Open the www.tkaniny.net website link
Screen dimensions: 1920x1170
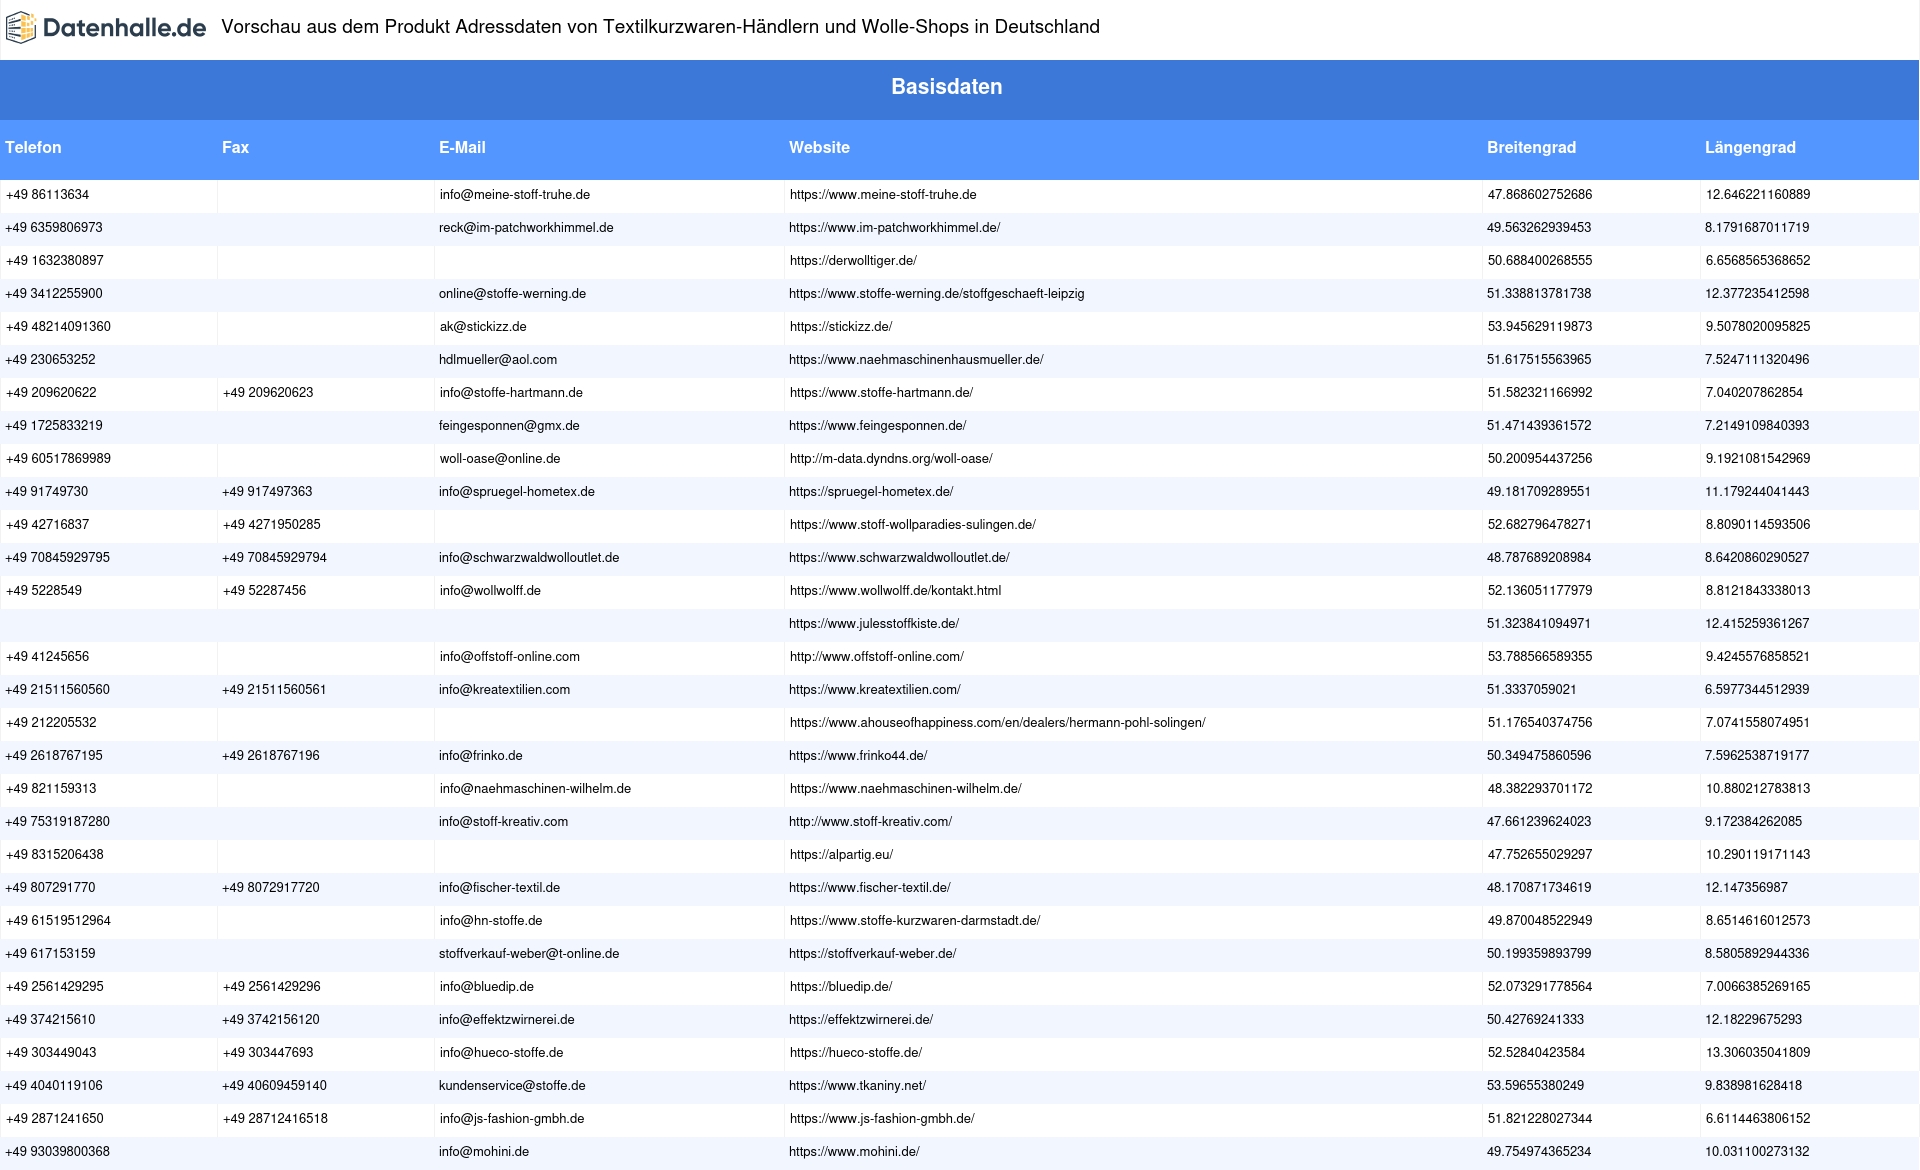(x=857, y=1086)
